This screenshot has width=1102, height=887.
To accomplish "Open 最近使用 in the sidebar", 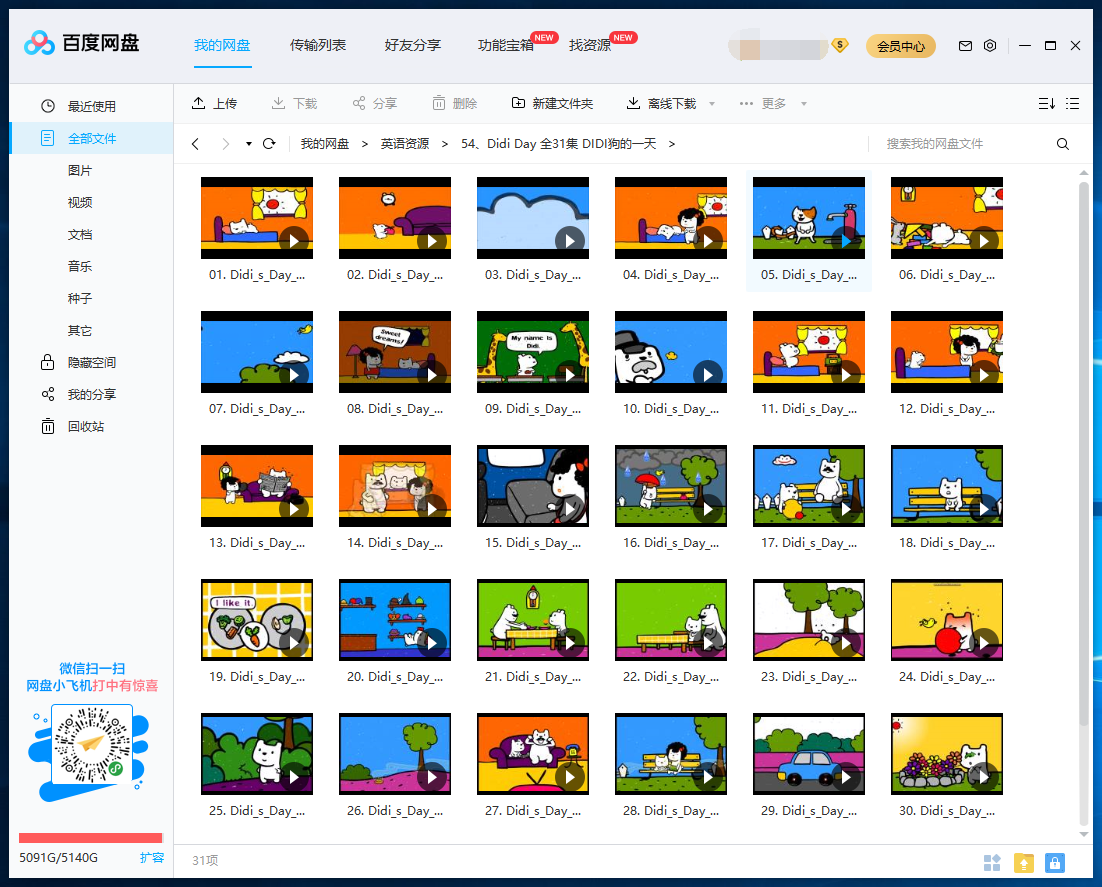I will 91,106.
